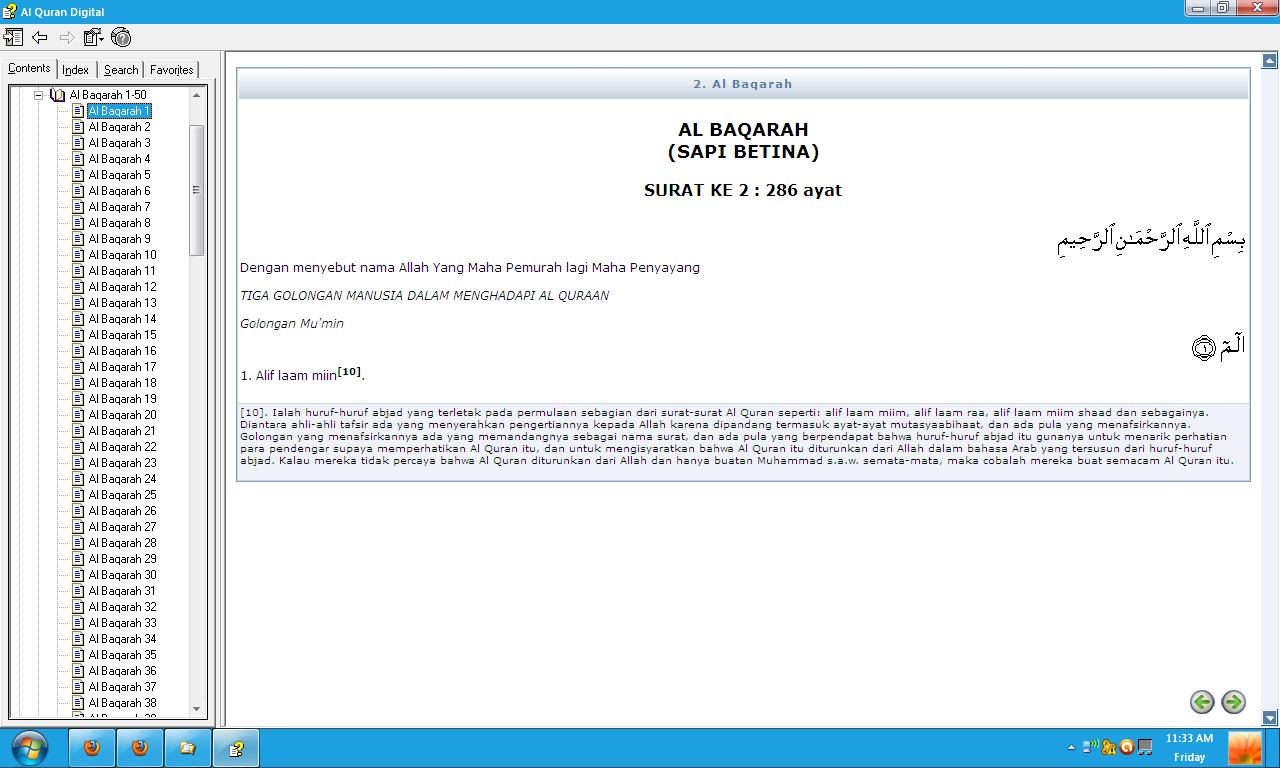The image size is (1280, 768).
Task: Go to next page with green right arrow
Action: pos(1233,702)
